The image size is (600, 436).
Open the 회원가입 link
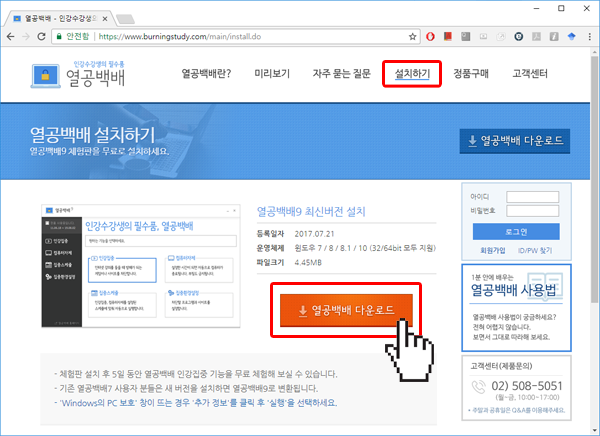pos(493,250)
